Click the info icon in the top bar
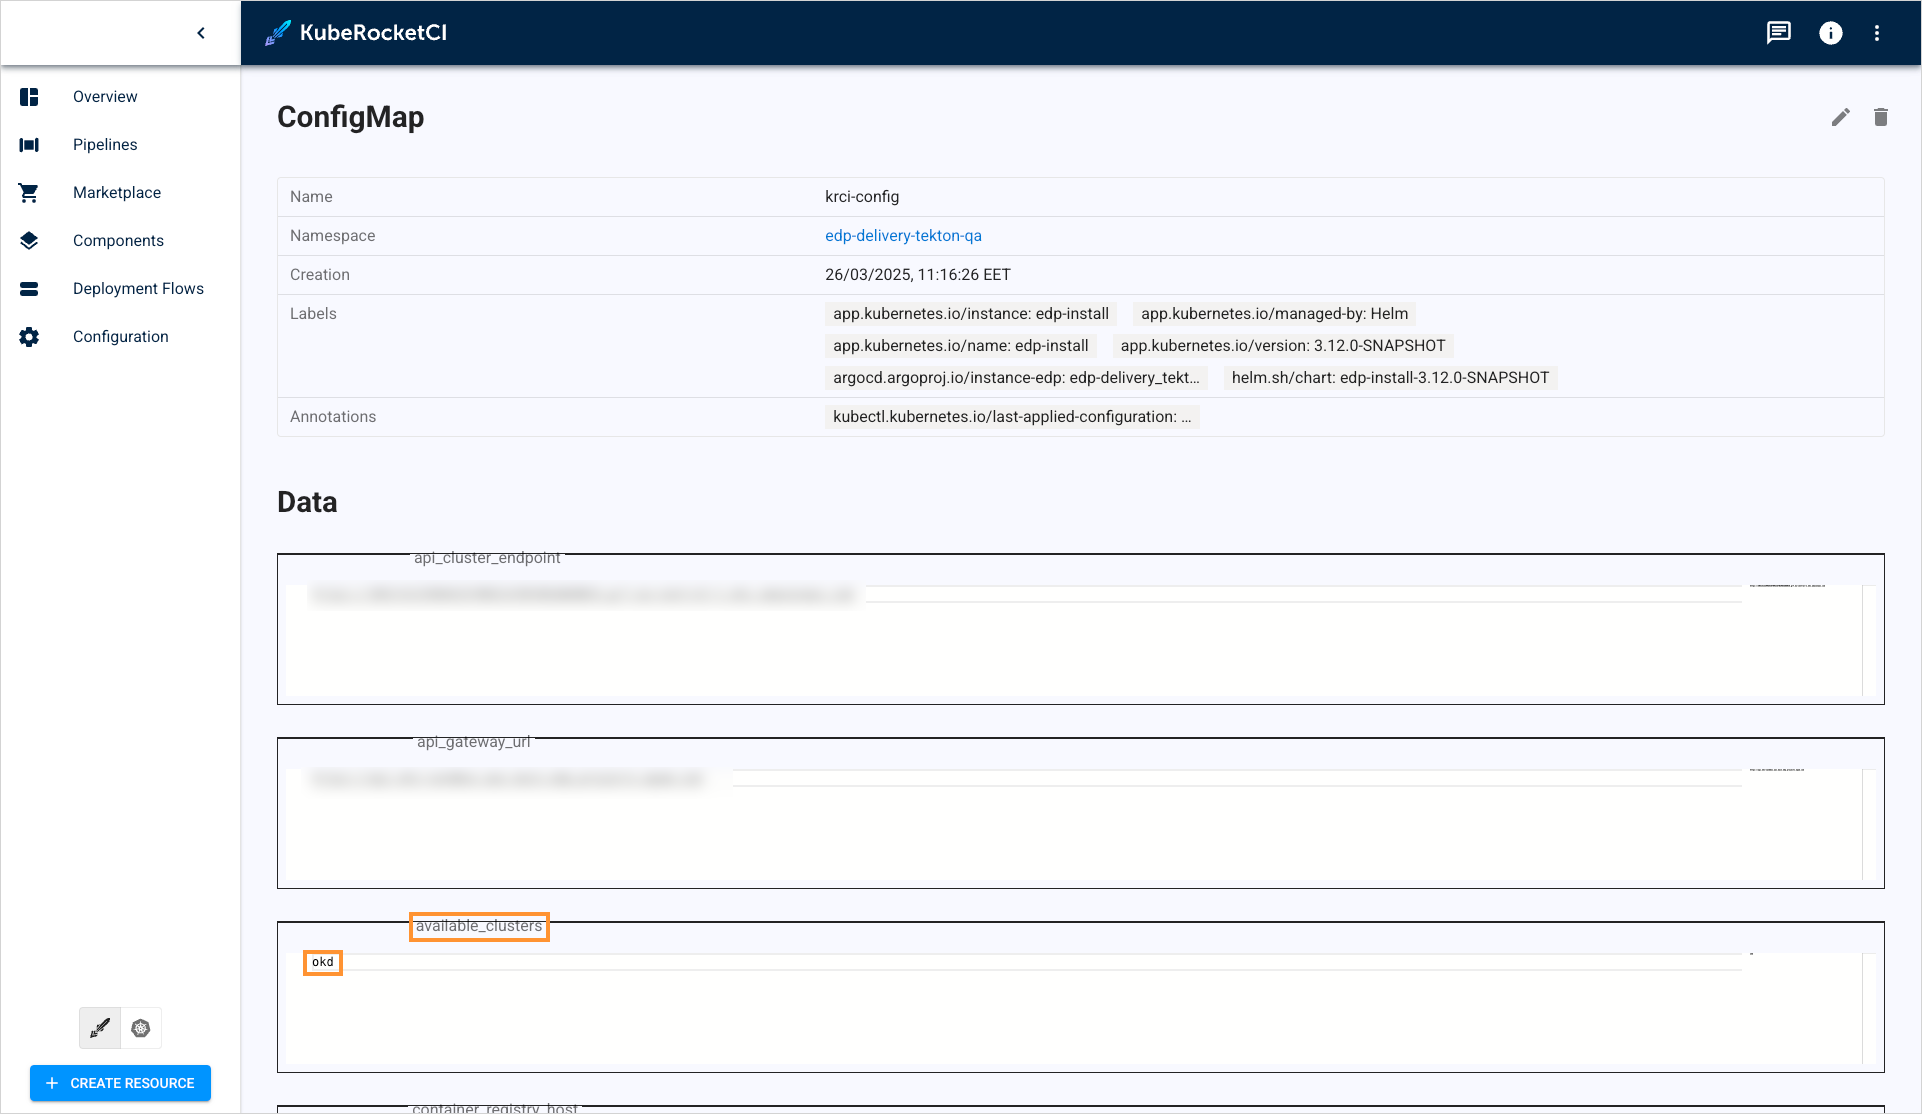Screen dimensions: 1922x1114 point(1831,33)
